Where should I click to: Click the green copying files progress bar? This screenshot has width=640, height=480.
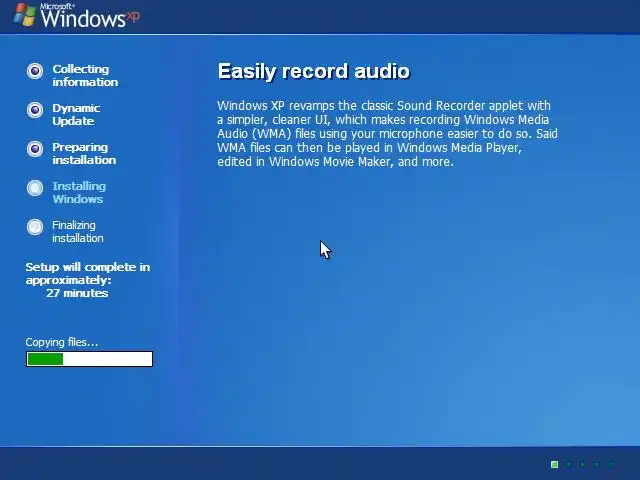click(x=89, y=359)
